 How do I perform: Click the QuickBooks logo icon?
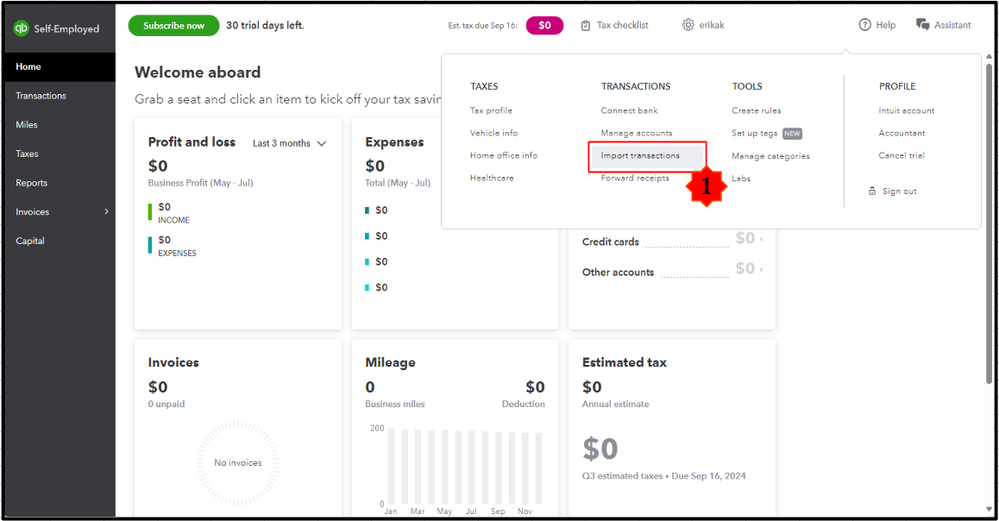21,29
